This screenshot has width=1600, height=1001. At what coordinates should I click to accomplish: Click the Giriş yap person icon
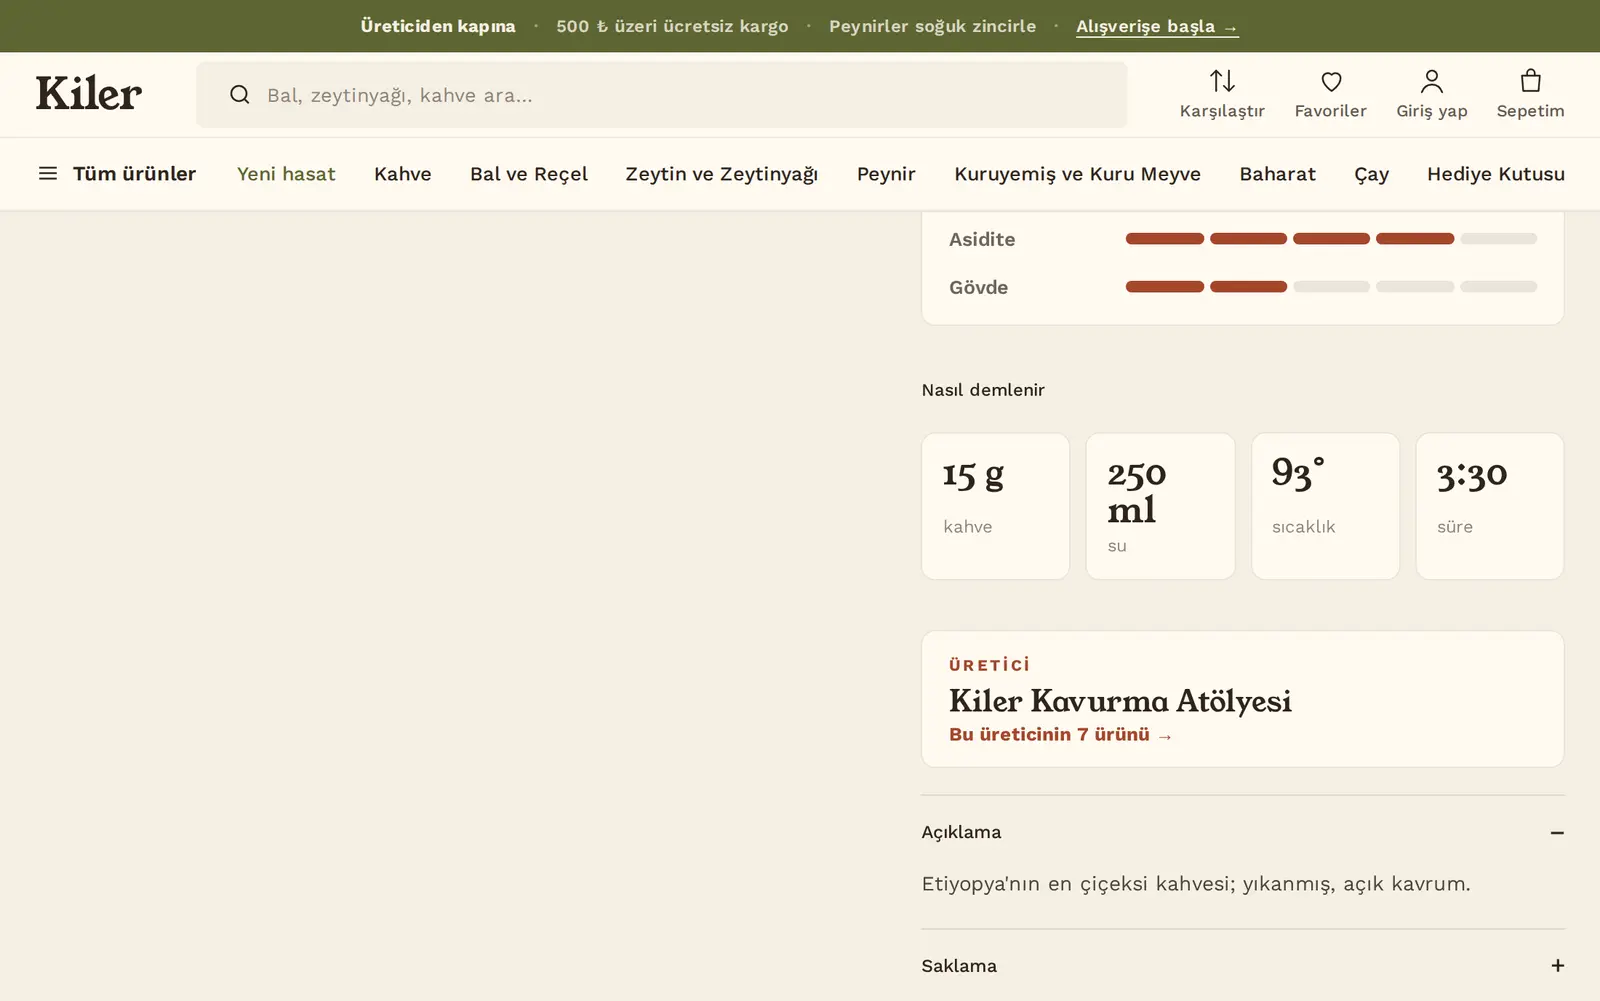pos(1432,81)
